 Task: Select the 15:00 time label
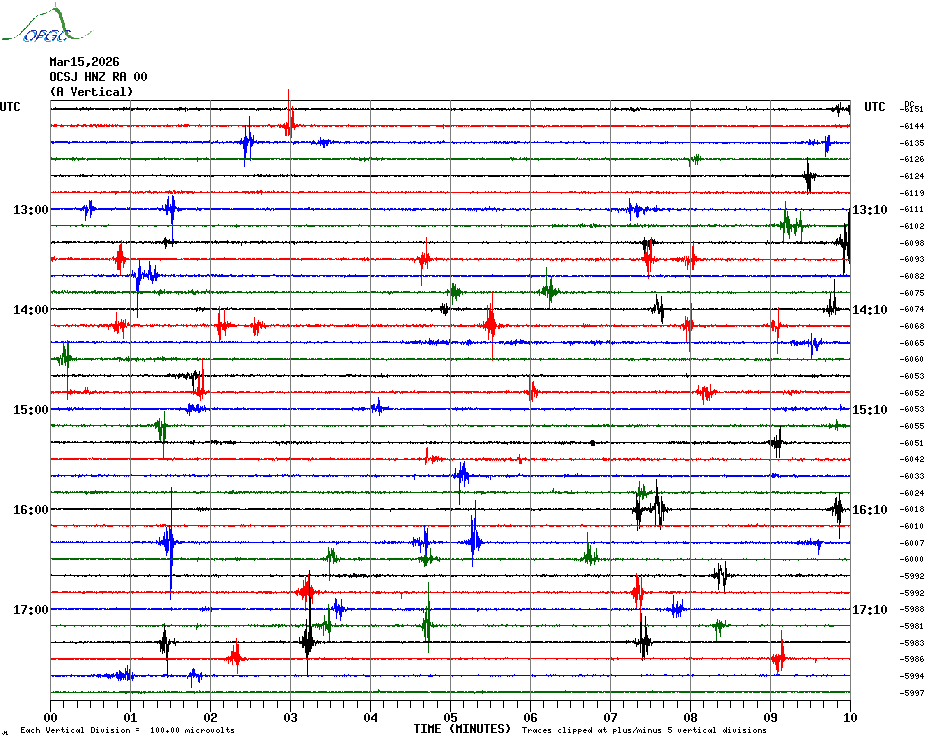coord(31,409)
